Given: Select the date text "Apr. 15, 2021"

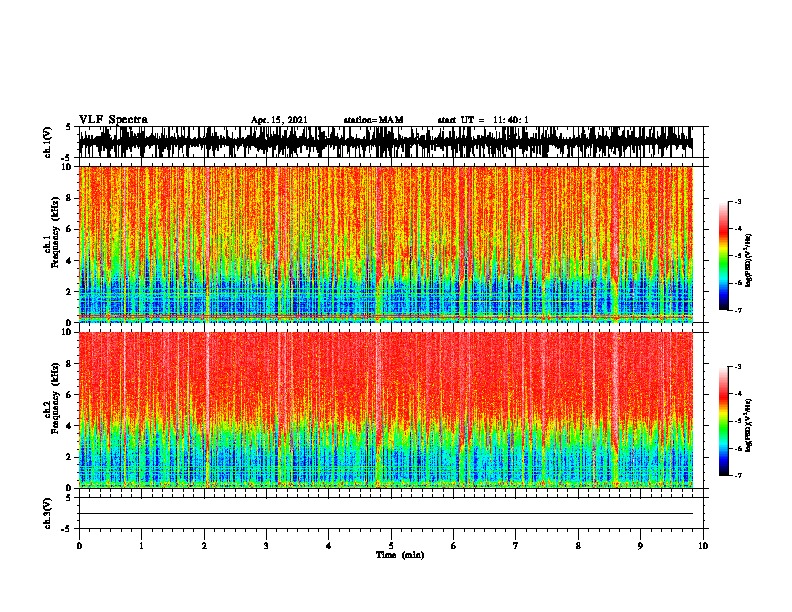Looking at the screenshot, I should coord(279,120).
